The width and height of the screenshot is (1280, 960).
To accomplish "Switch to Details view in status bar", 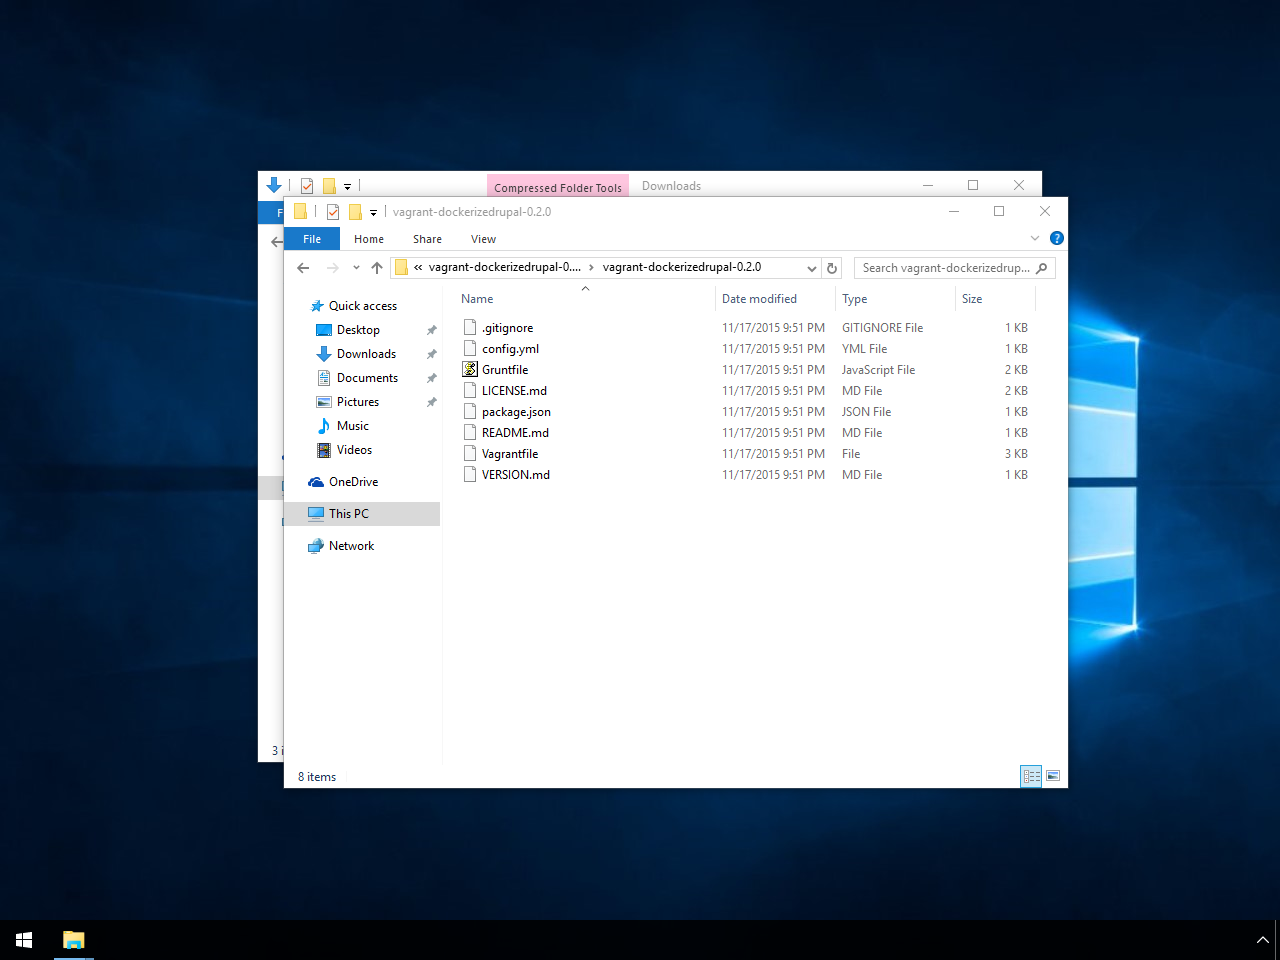I will pos(1031,776).
